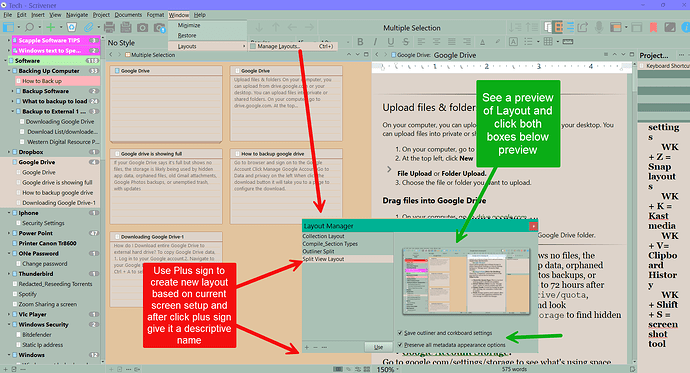
Task: Open Google drive is showing full index card
Action: (x=166, y=186)
